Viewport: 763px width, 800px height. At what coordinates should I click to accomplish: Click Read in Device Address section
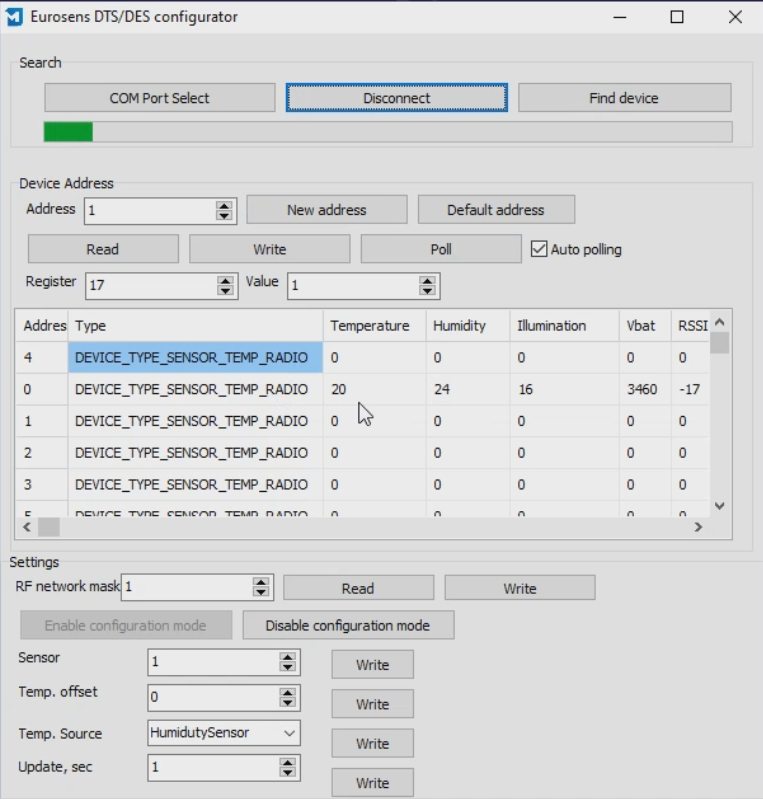tap(103, 249)
